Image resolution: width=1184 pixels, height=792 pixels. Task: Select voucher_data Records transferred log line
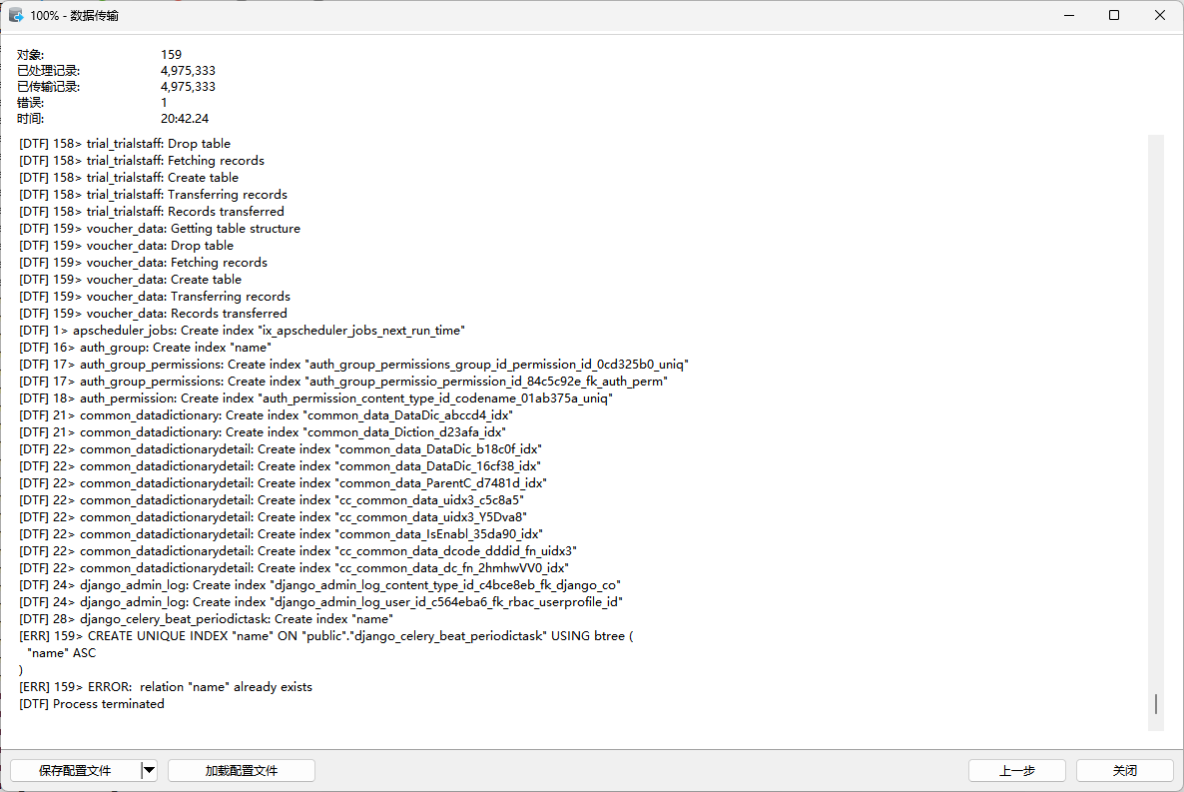152,312
